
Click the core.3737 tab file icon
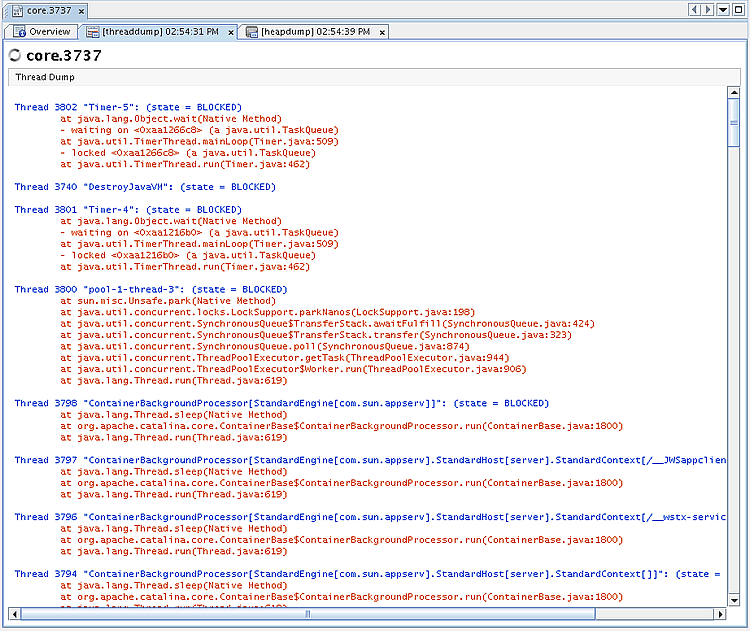[x=17, y=10]
